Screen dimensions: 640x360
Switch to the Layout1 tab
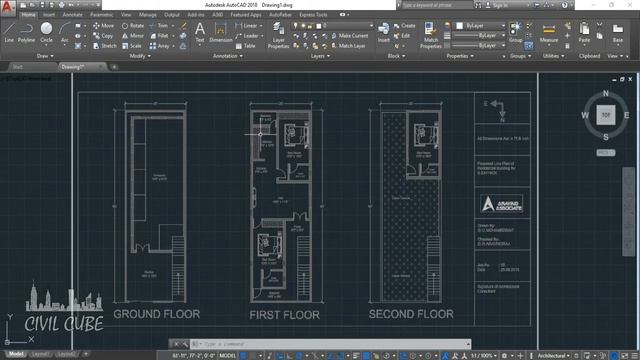point(40,354)
